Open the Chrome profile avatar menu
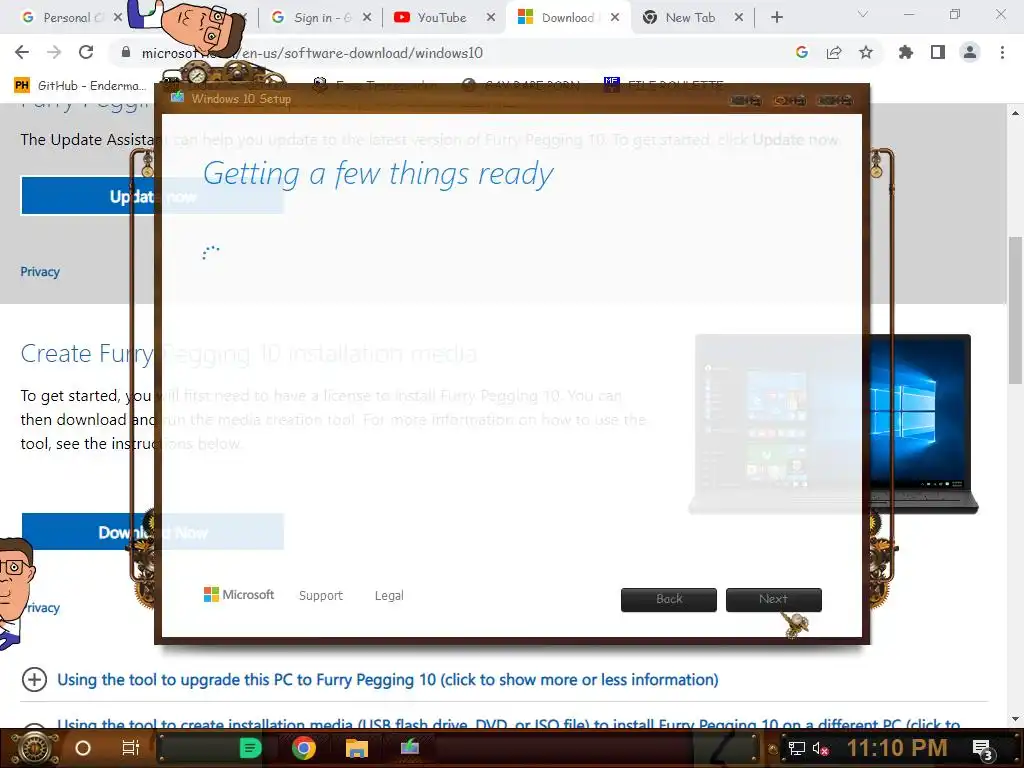The height and width of the screenshot is (768, 1024). point(970,52)
